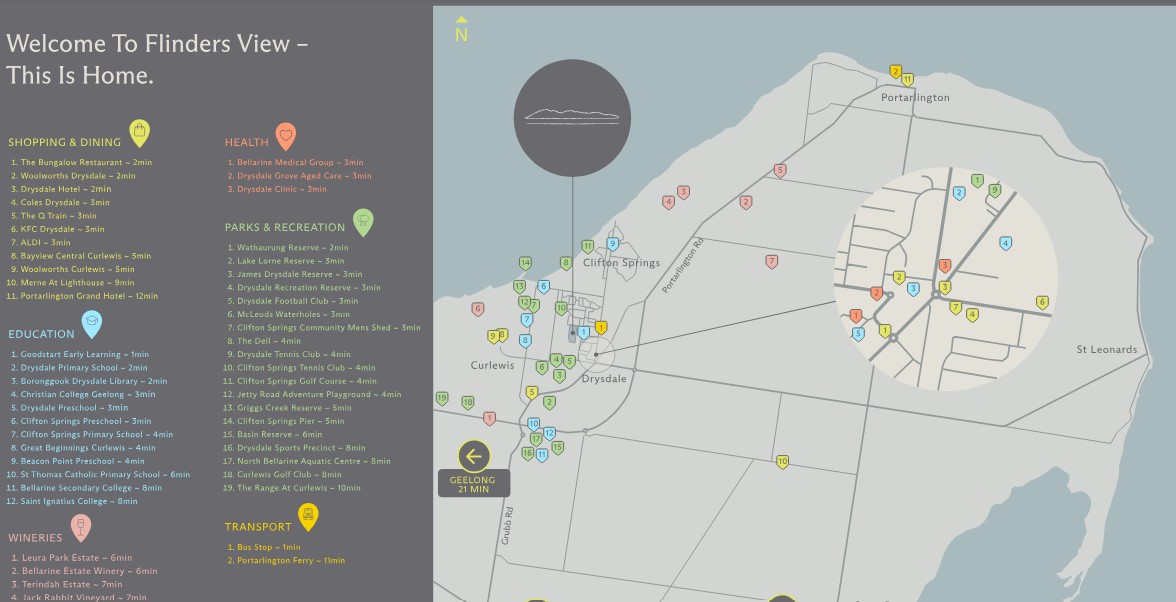Click the Portarlington Ferry list item
The image size is (1176, 602).
(290, 561)
